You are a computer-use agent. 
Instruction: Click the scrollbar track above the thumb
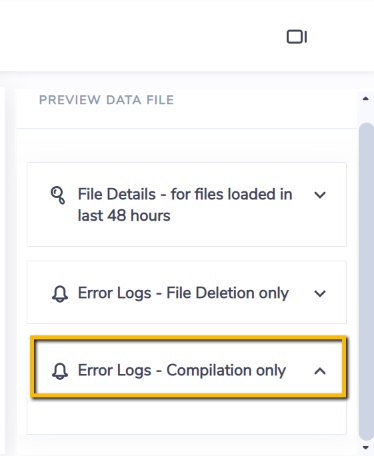(x=366, y=113)
